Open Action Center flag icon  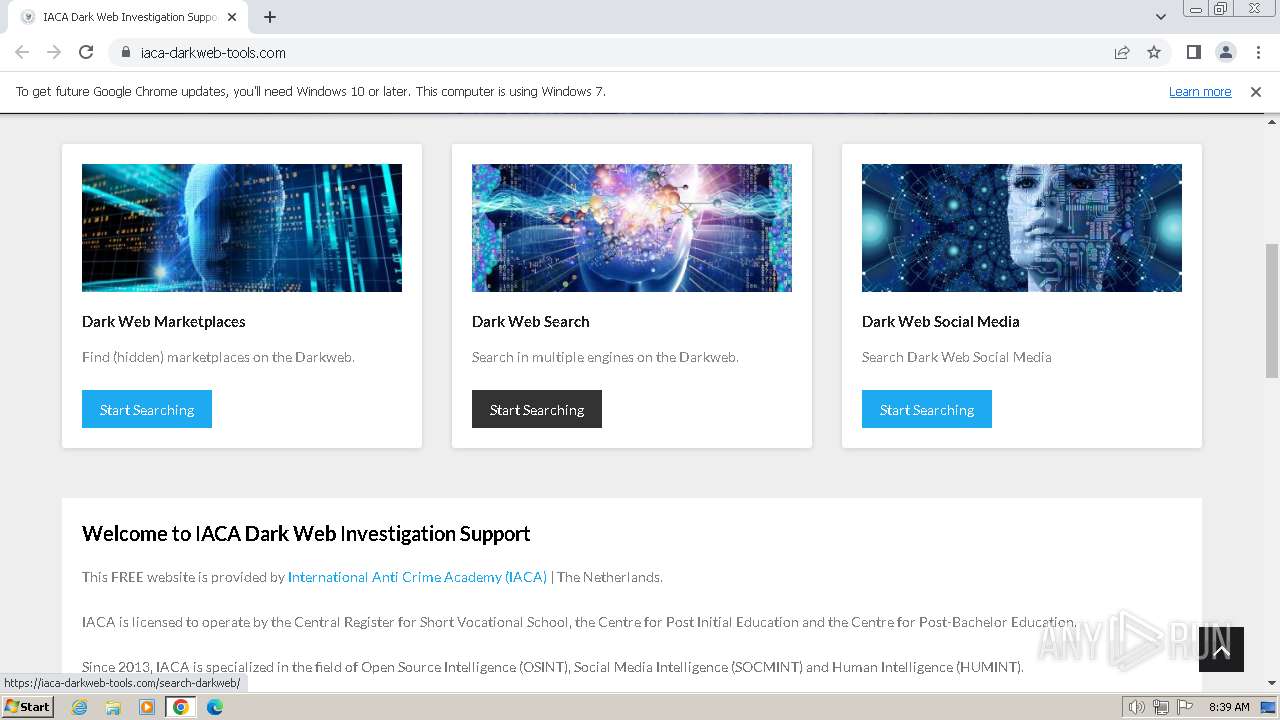pyautogui.click(x=1185, y=707)
